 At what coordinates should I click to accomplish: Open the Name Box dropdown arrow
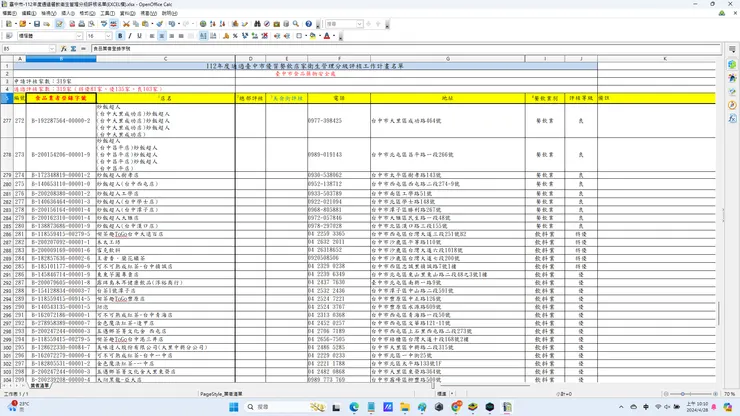(x=52, y=49)
